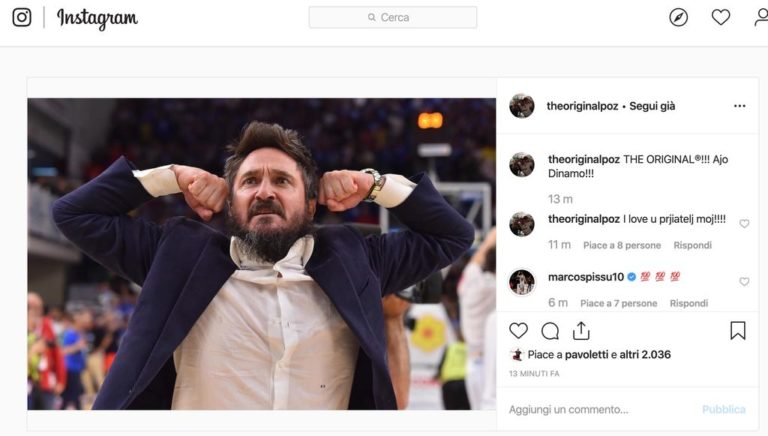
Task: Save the post with bookmark icon
Action: pos(738,331)
